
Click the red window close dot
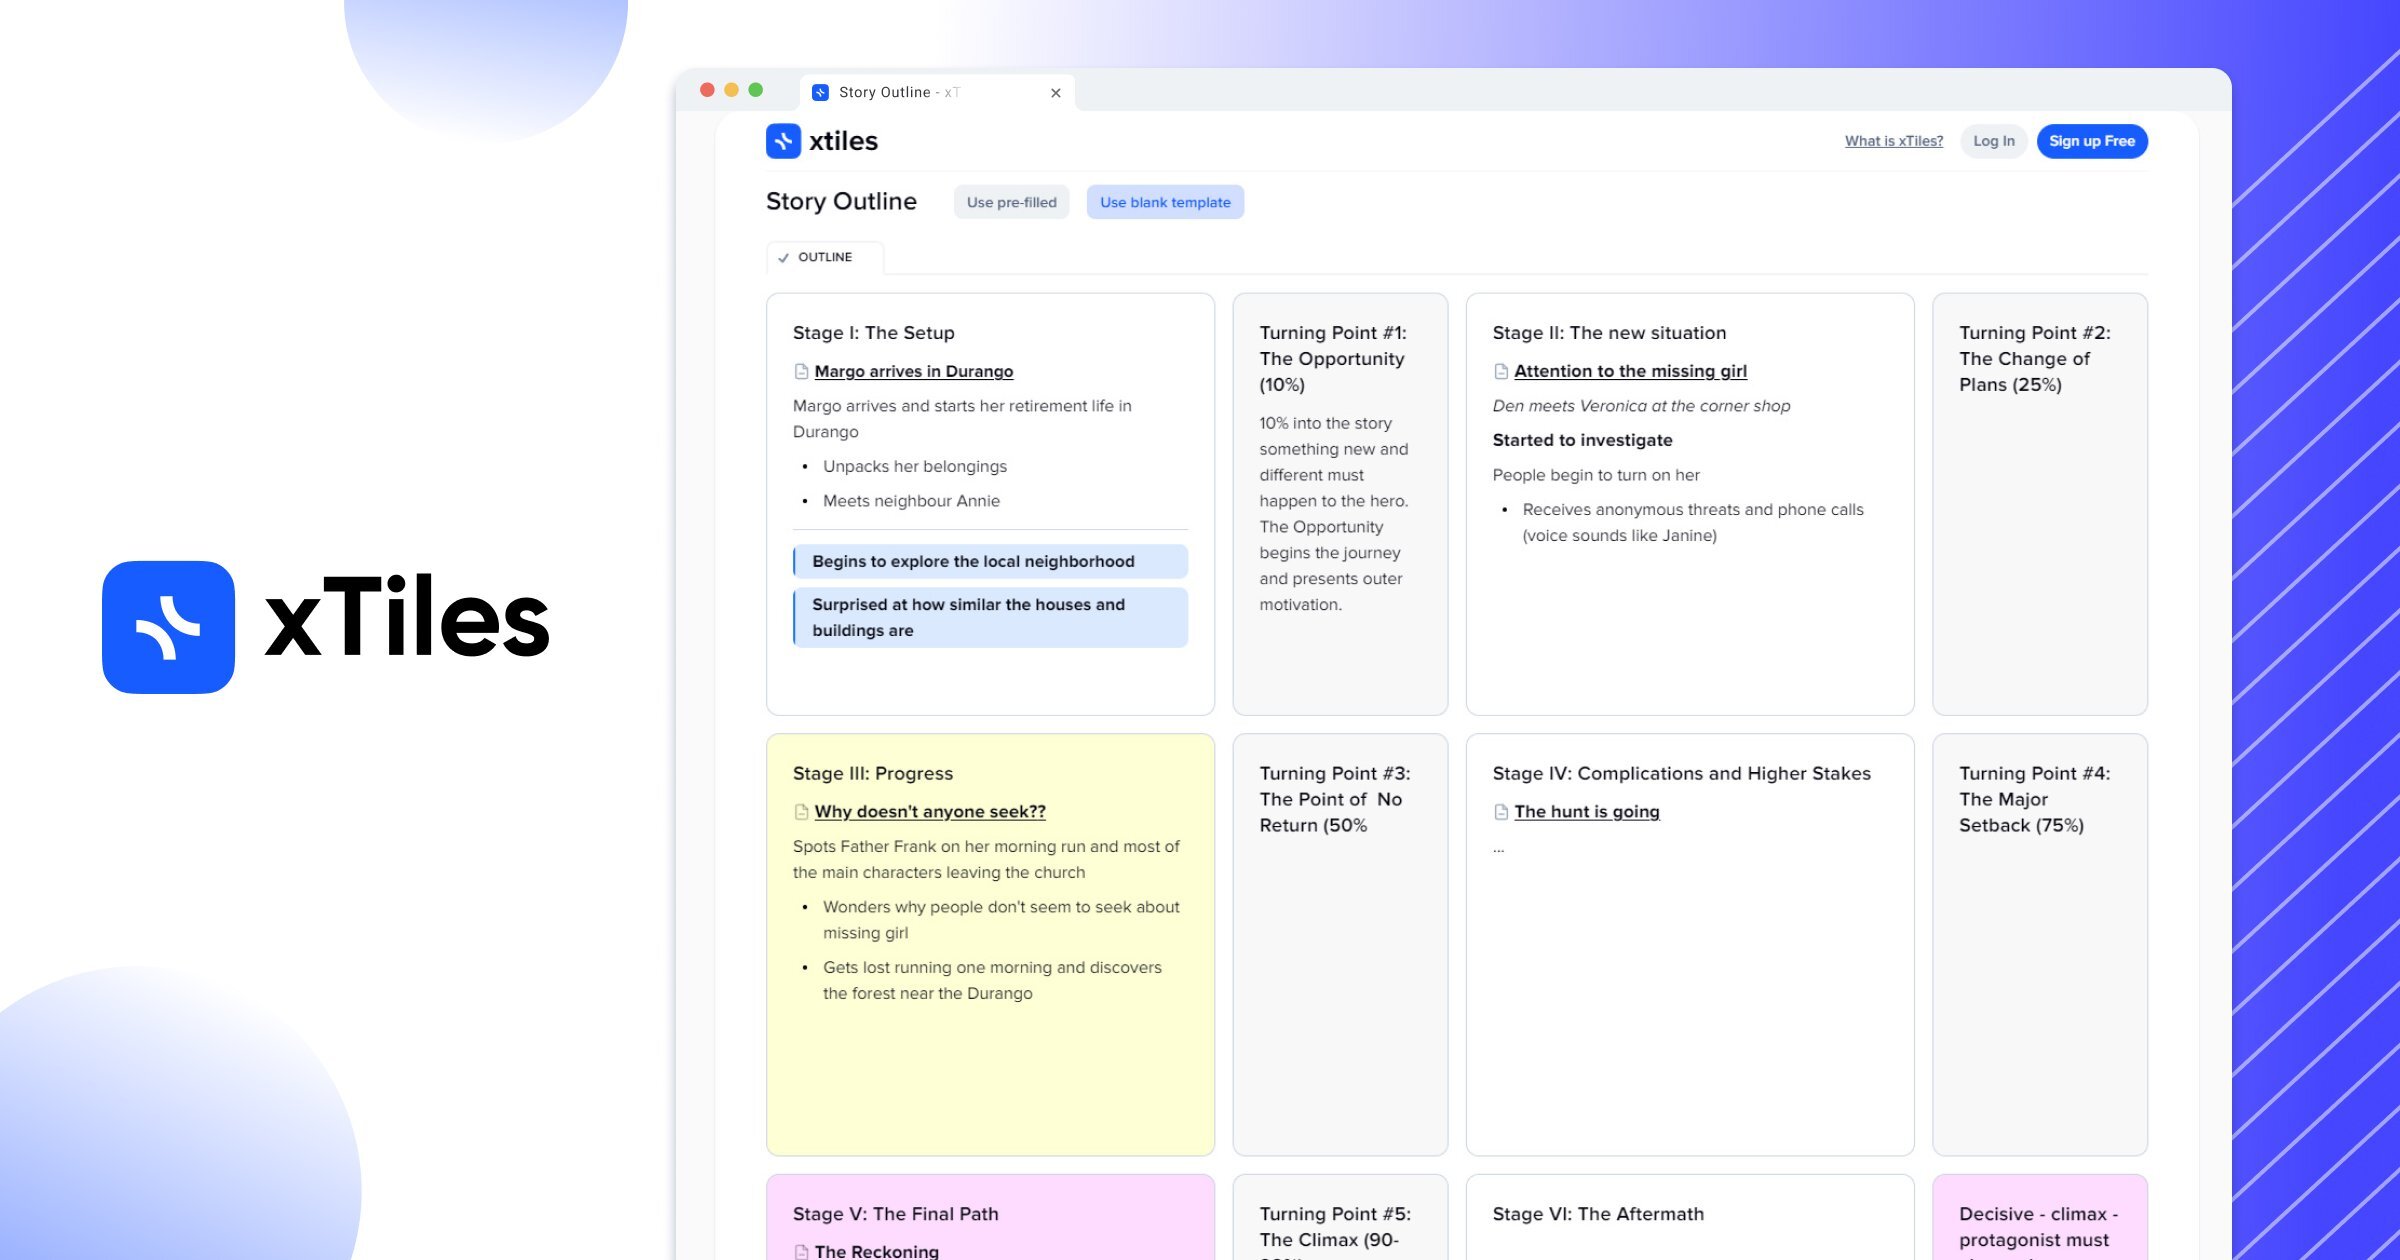click(707, 90)
